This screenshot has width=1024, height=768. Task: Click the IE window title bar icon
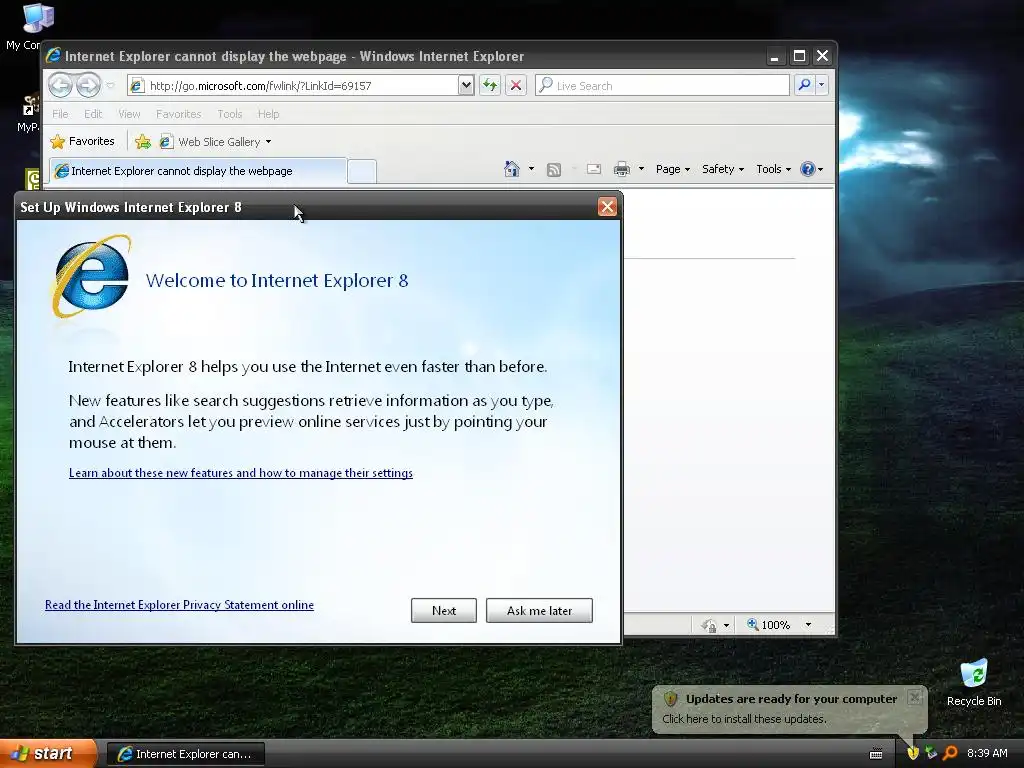pyautogui.click(x=54, y=56)
